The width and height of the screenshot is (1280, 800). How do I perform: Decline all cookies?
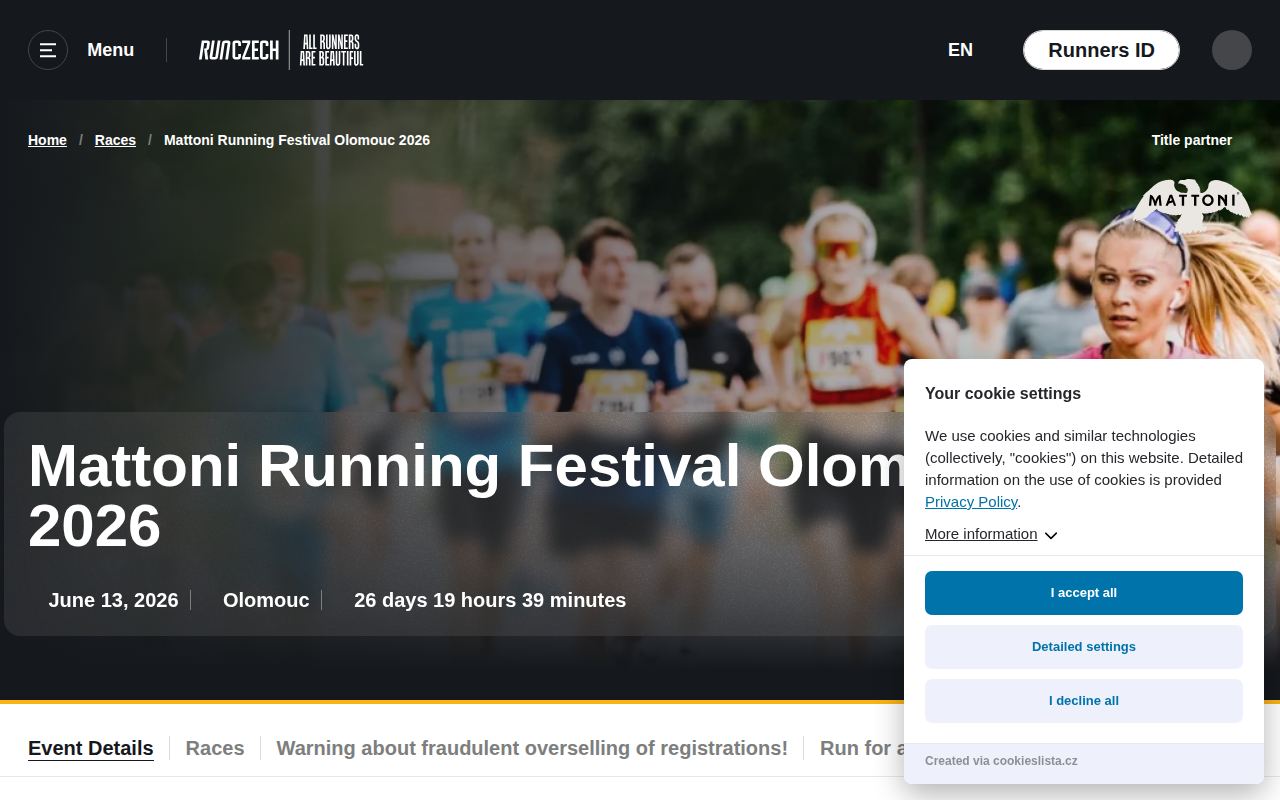pyautogui.click(x=1084, y=701)
